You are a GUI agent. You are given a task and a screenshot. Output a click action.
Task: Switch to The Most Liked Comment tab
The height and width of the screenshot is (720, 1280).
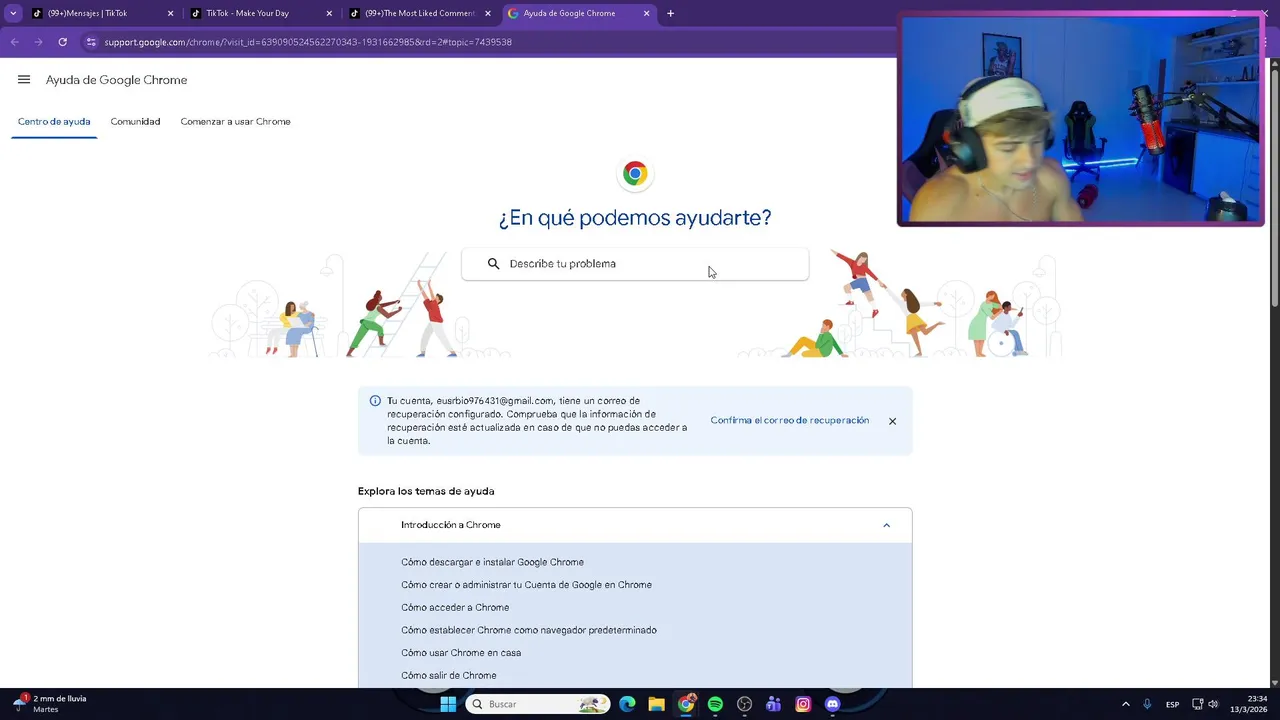coord(419,13)
